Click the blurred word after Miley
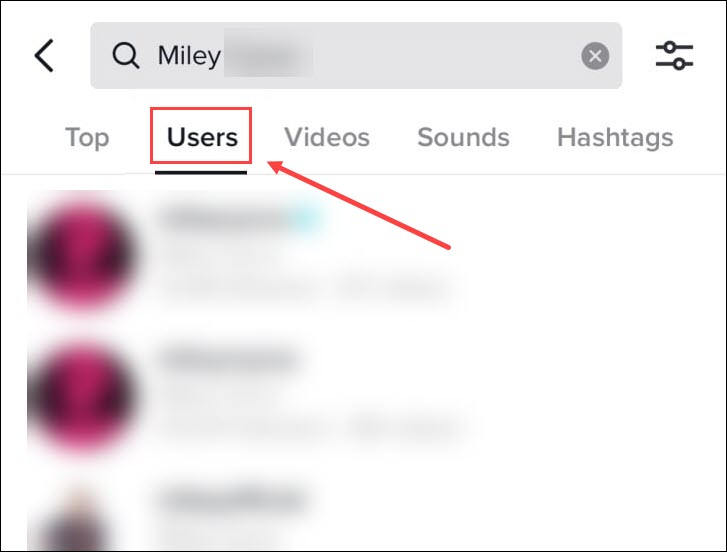This screenshot has height=552, width=727. 268,56
